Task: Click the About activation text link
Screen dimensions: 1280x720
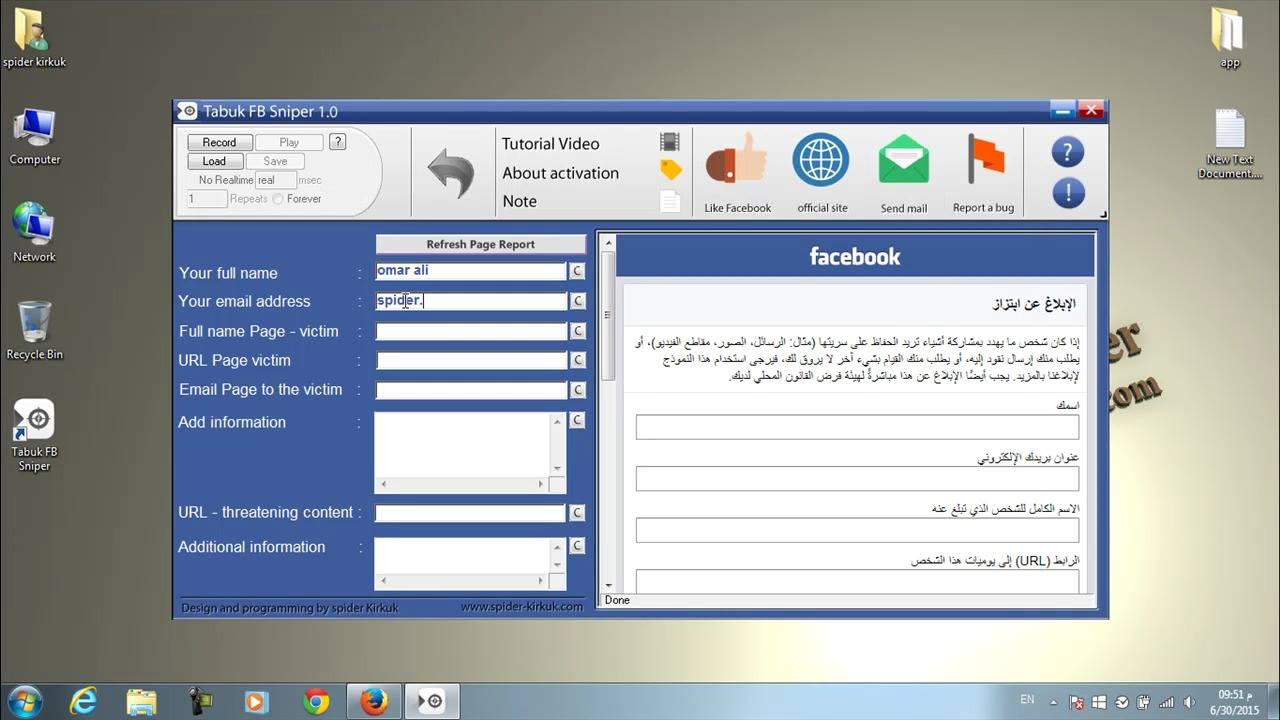Action: pos(560,173)
